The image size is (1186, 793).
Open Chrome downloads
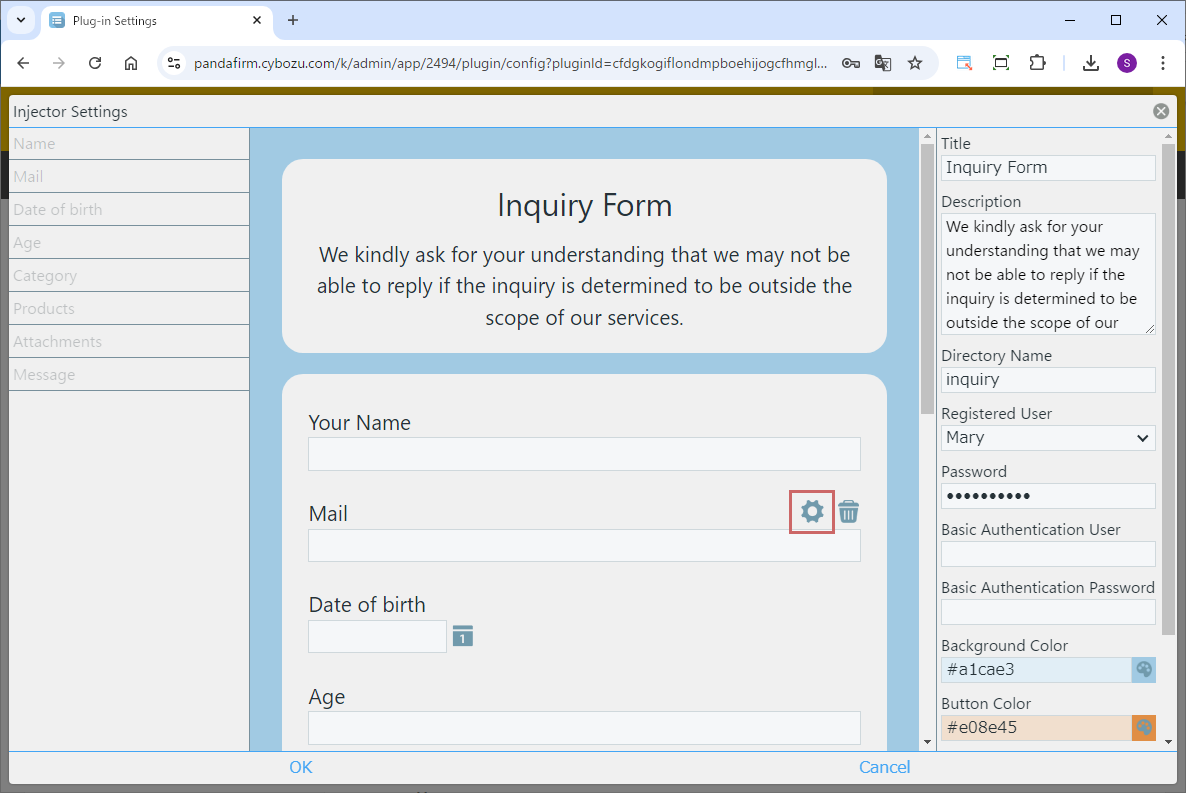click(1091, 63)
